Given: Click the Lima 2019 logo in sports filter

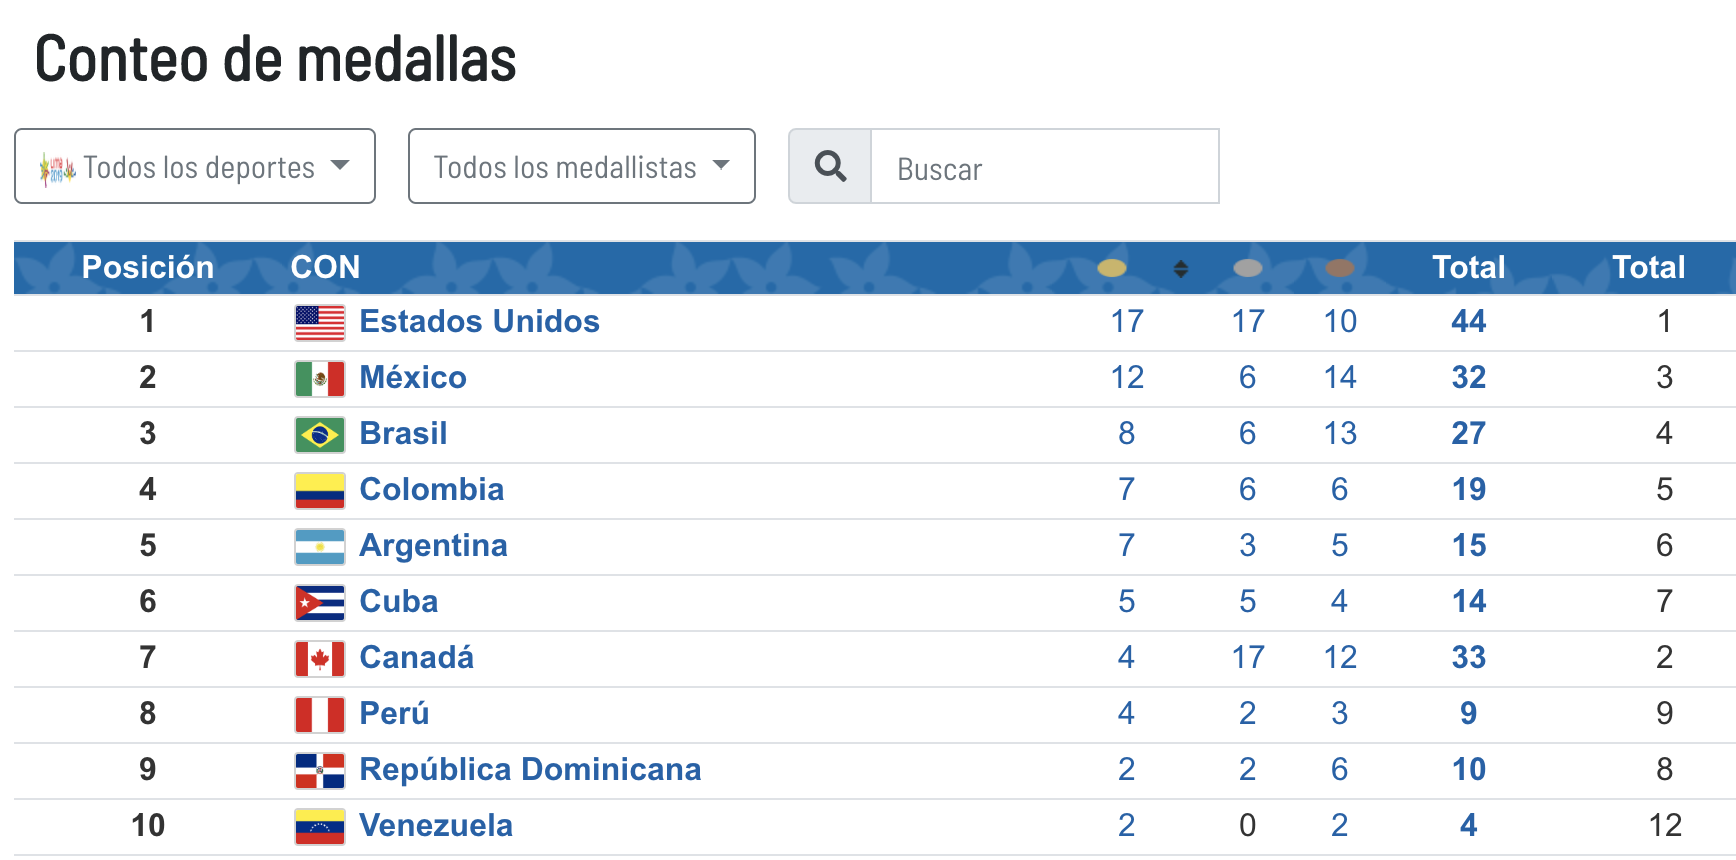Looking at the screenshot, I should tap(57, 167).
